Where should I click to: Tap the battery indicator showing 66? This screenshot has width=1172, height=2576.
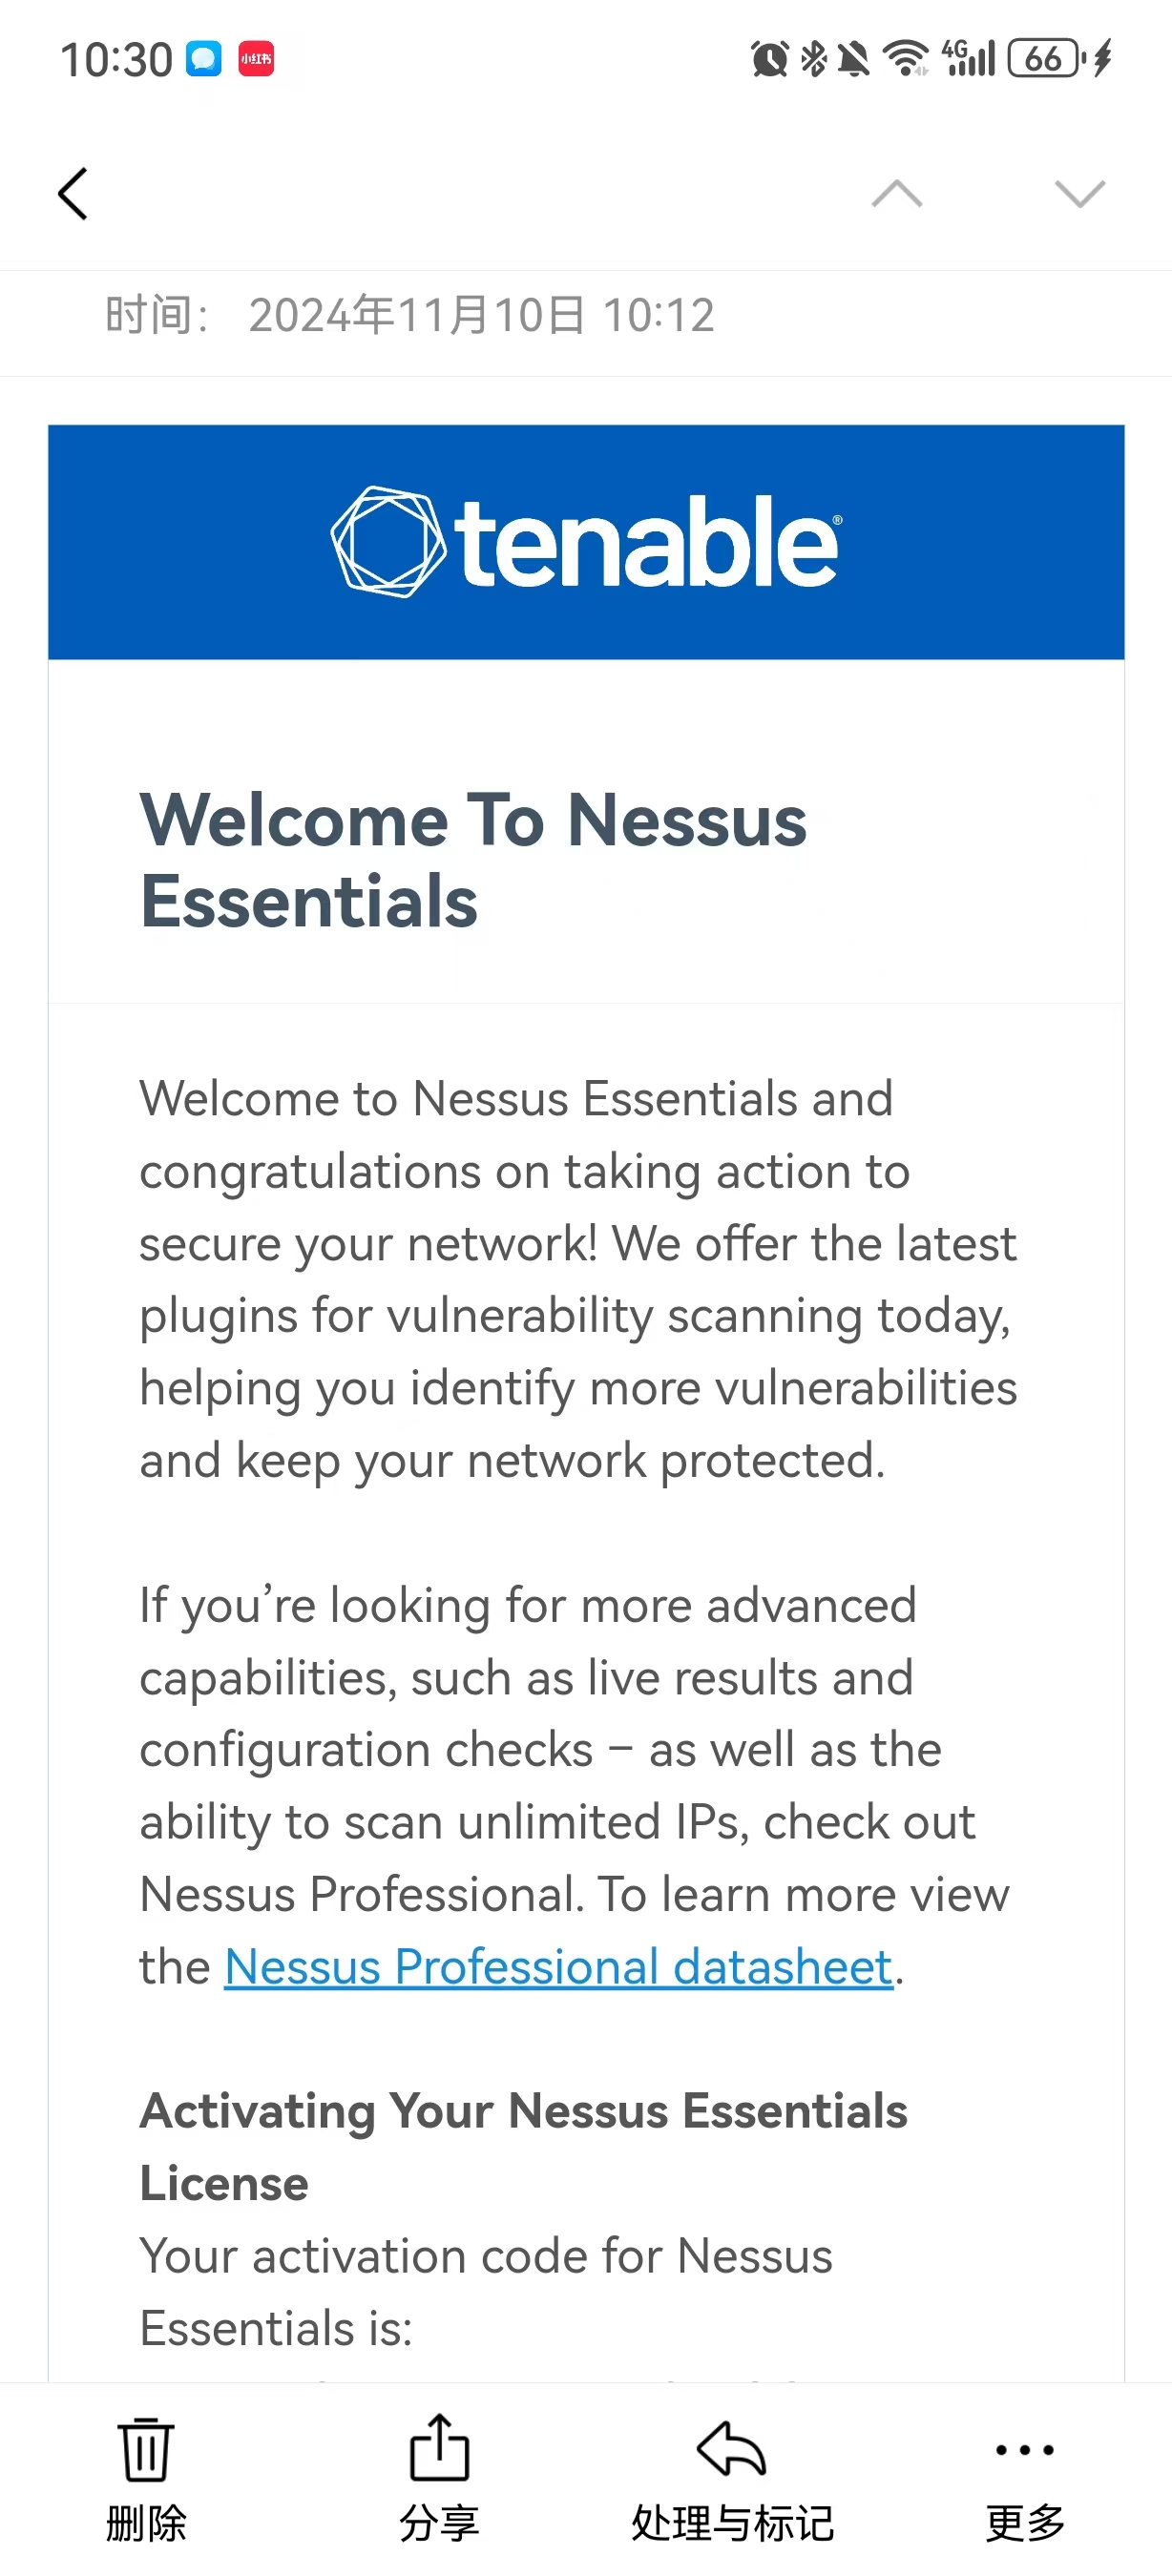click(x=1046, y=58)
